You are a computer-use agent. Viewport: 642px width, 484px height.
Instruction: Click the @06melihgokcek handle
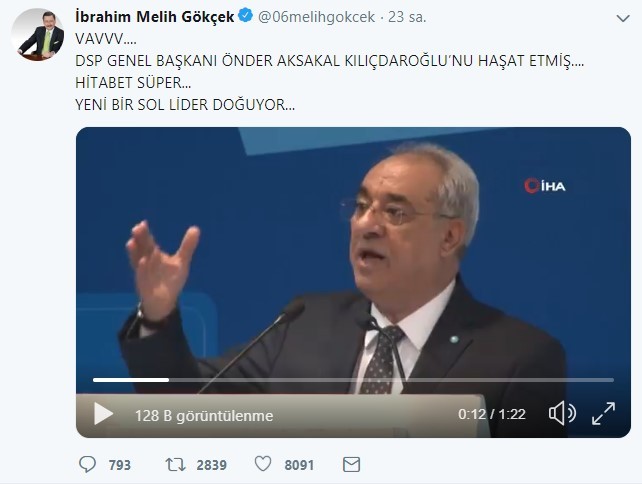[316, 17]
